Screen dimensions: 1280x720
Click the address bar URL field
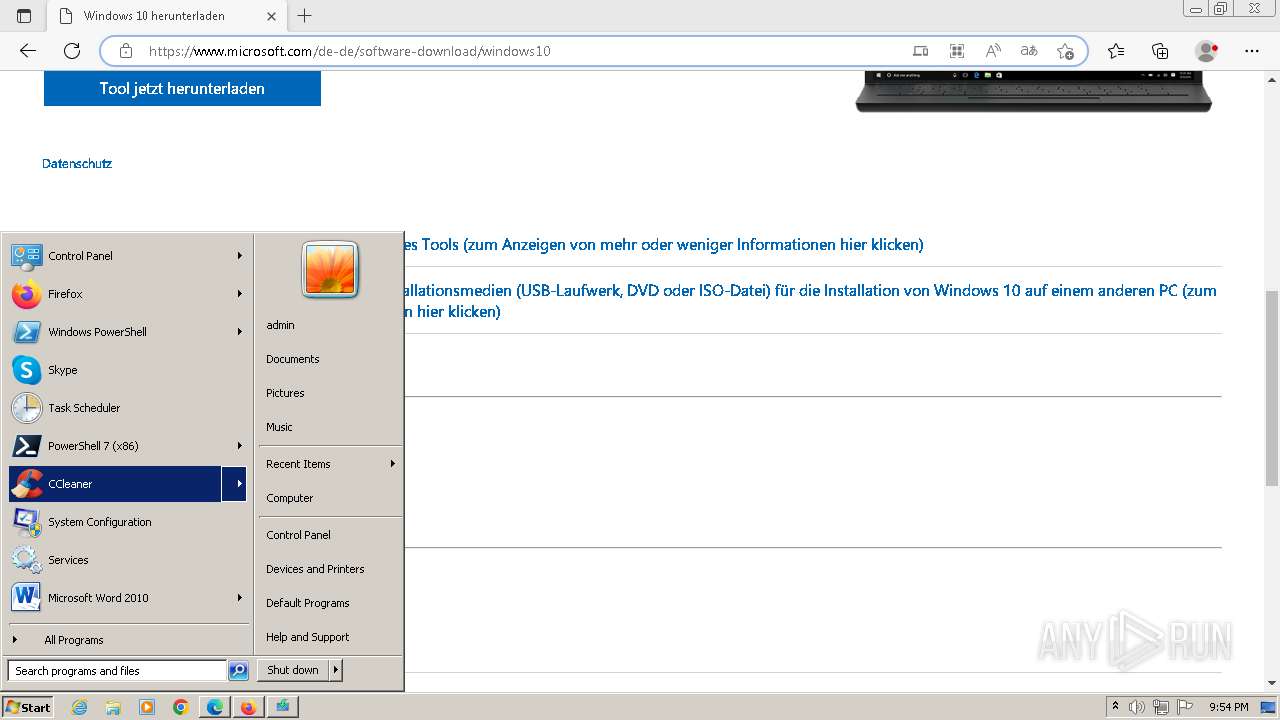pyautogui.click(x=520, y=51)
